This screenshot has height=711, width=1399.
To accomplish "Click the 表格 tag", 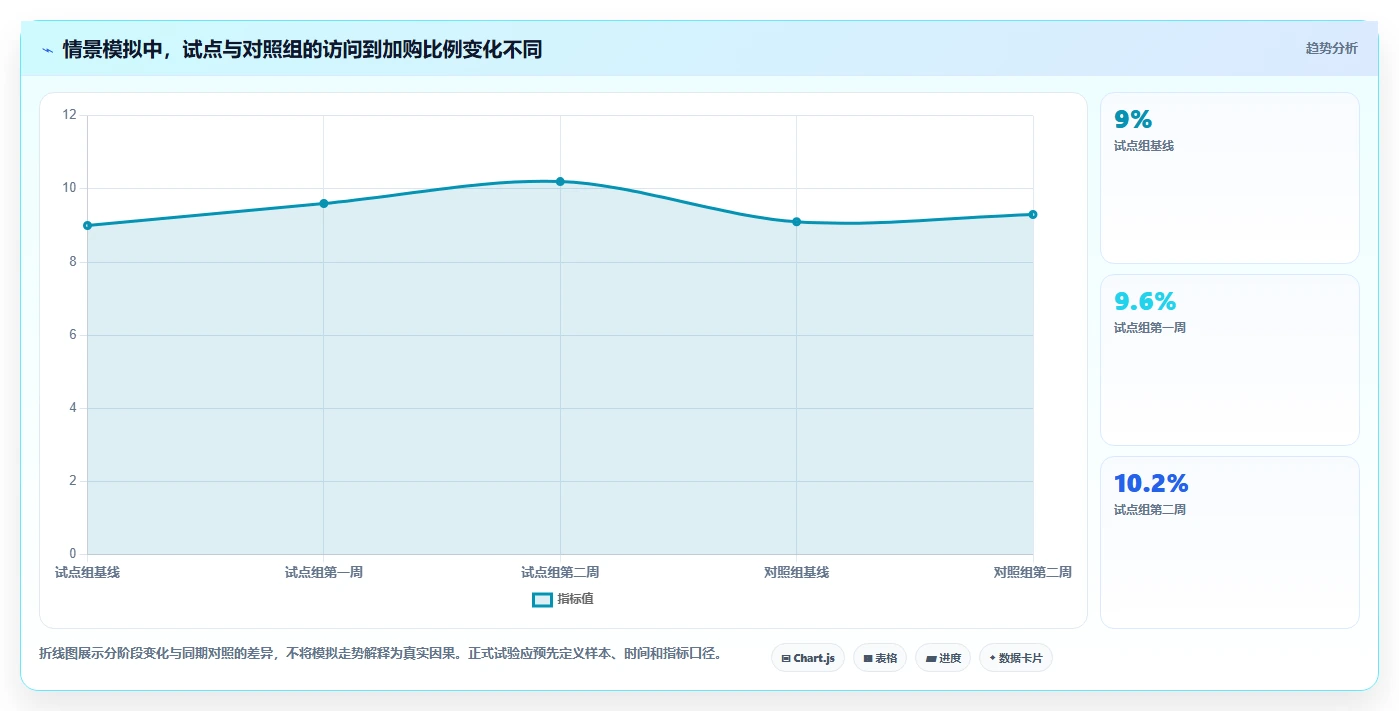I will tap(880, 658).
